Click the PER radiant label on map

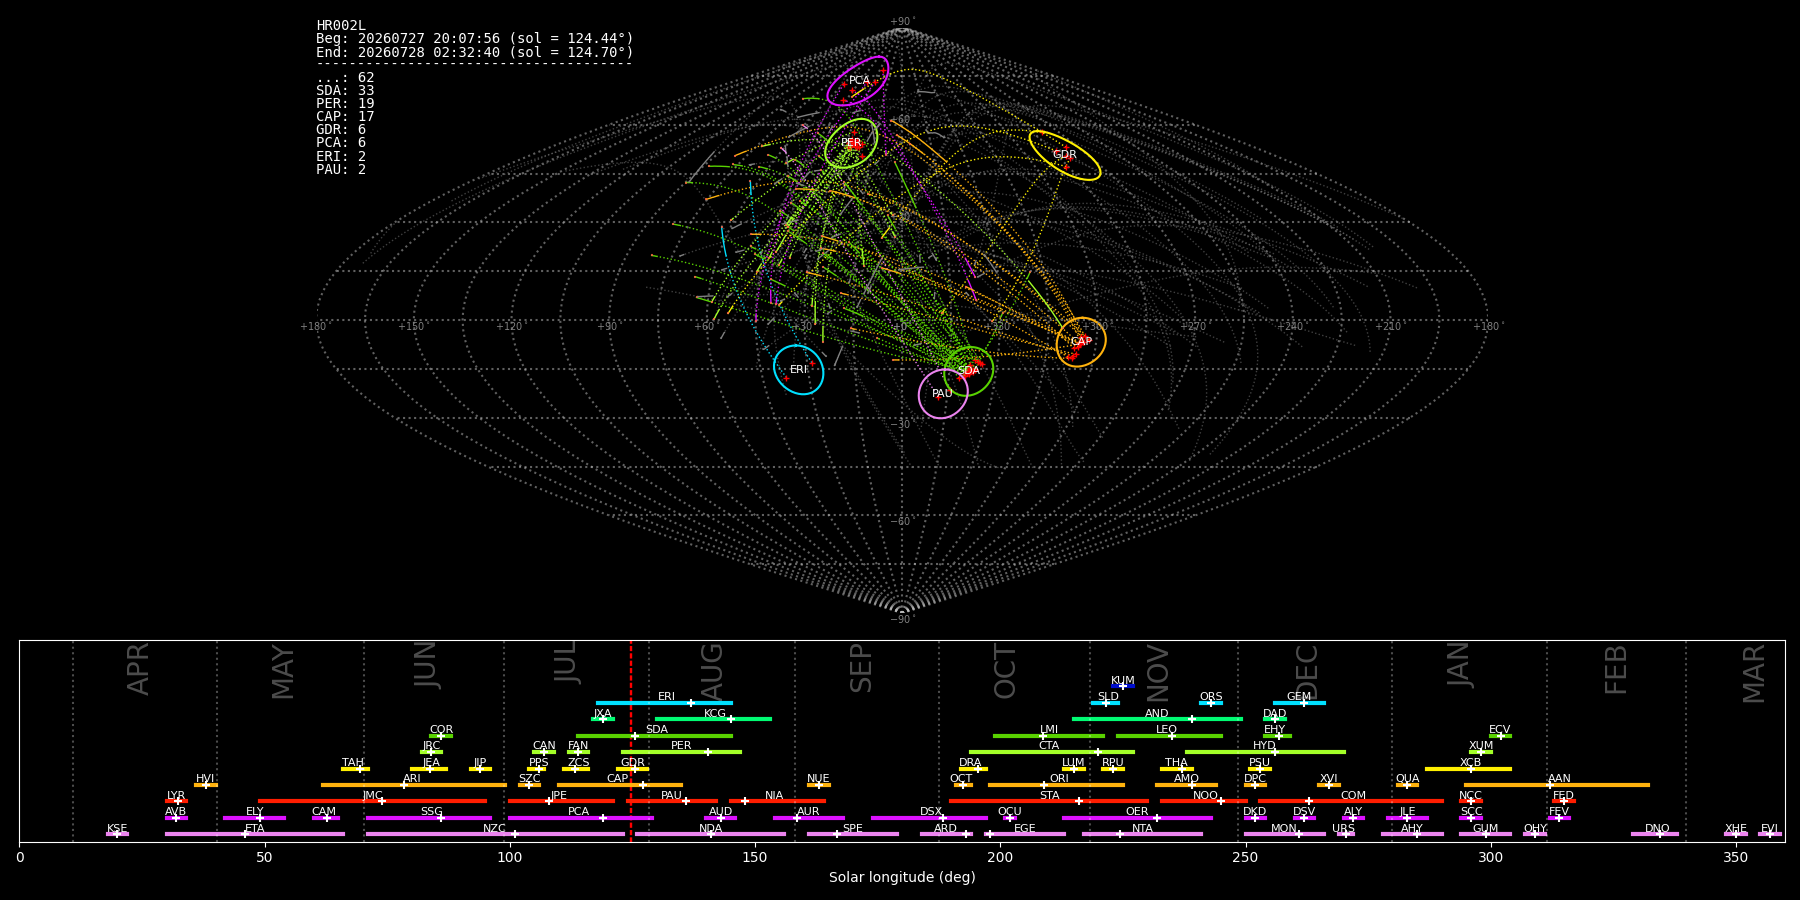(x=851, y=143)
